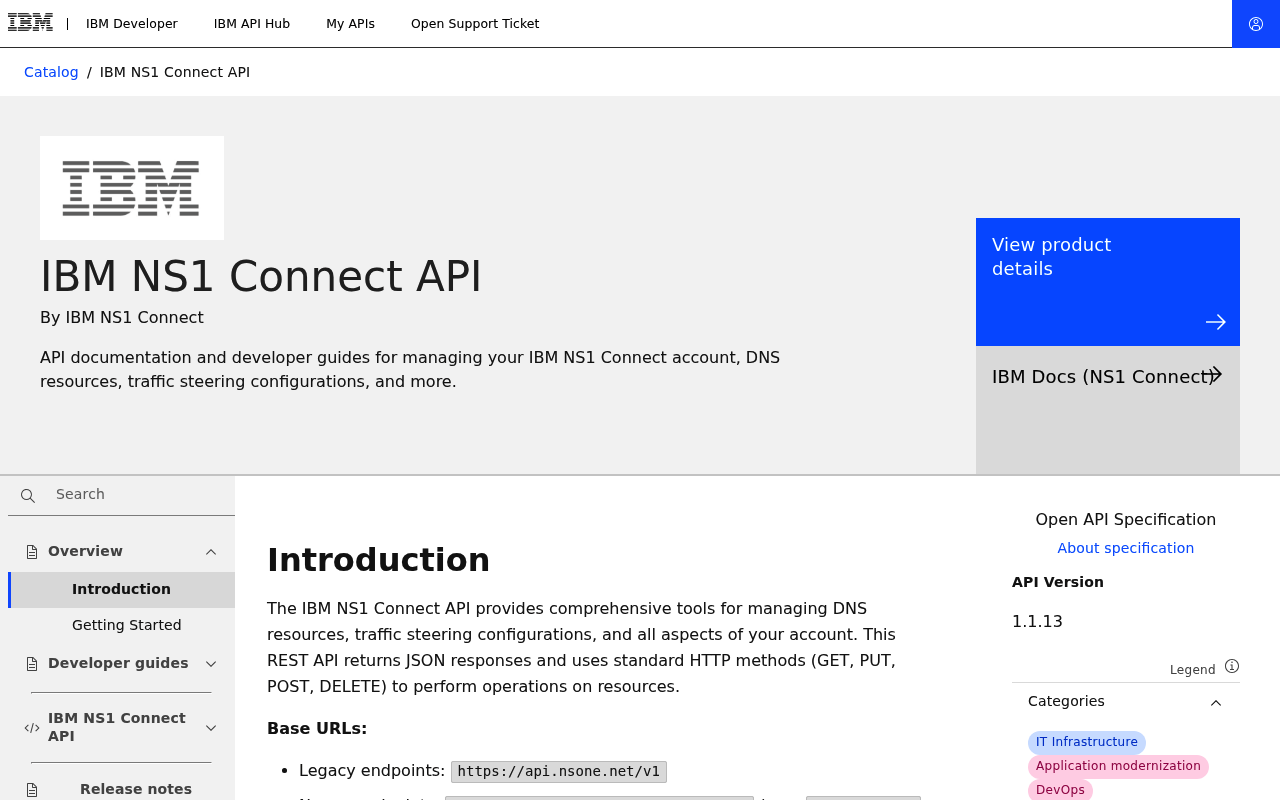Click the API version value 1.1.13
Screen dimensions: 1280x800
click(1037, 622)
